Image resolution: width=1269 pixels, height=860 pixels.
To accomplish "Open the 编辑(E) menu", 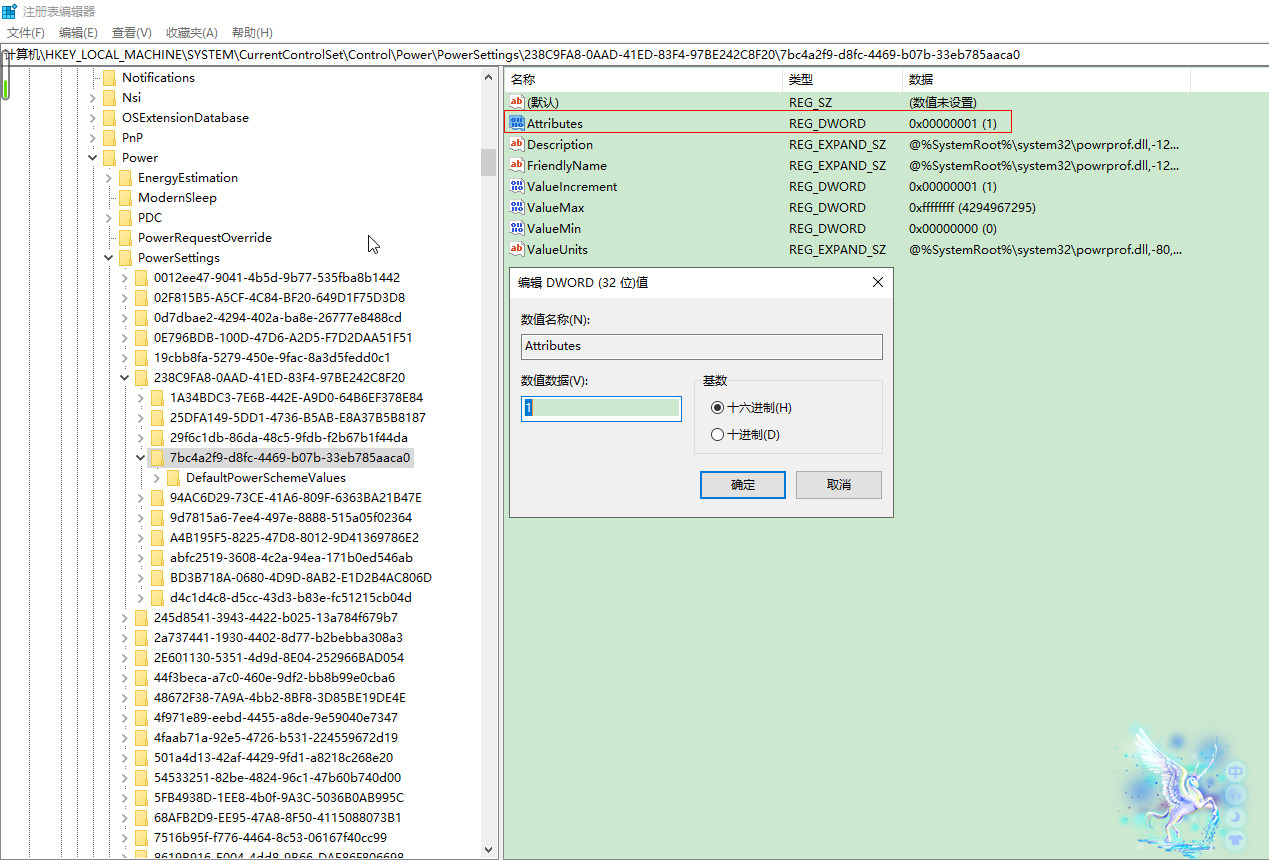I will click(x=78, y=33).
